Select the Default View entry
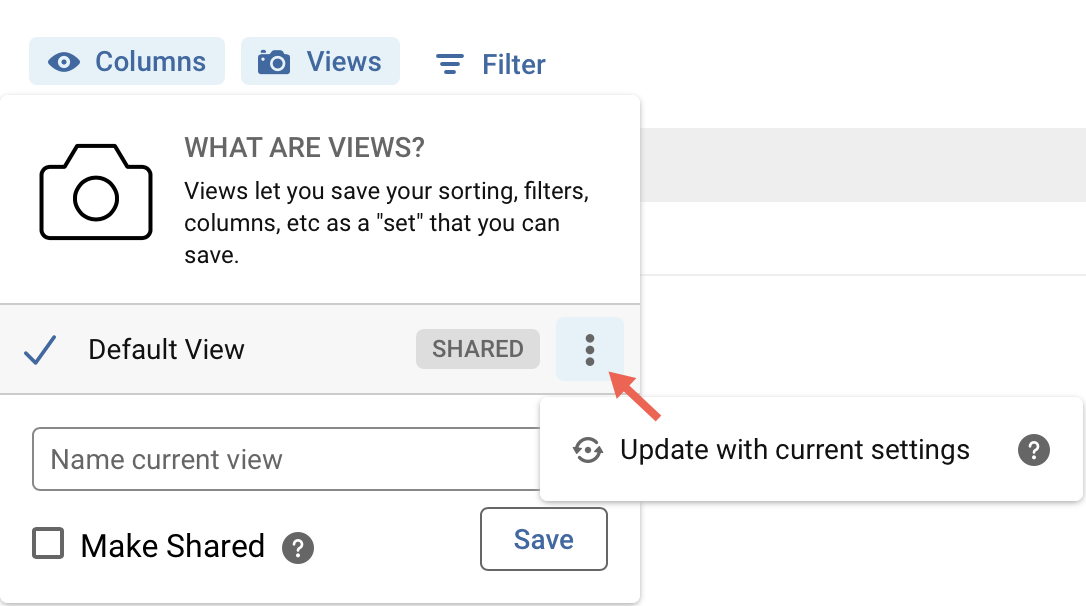Screen dimensions: 1086x606 (x=166, y=349)
